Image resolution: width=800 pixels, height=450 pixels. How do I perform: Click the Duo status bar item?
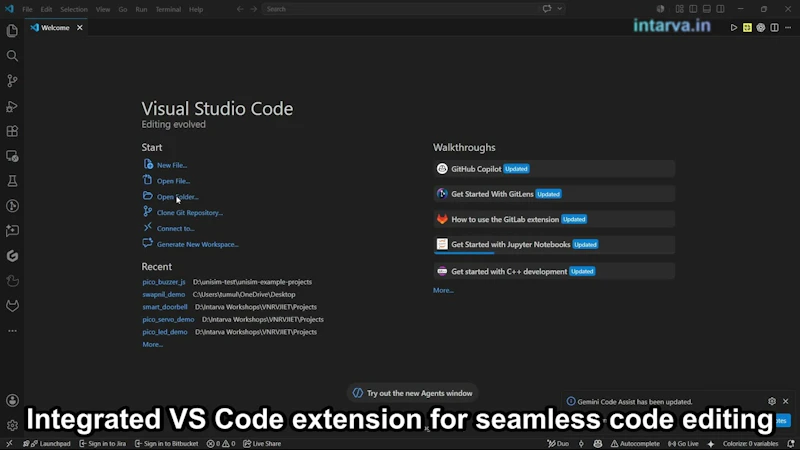click(x=558, y=444)
